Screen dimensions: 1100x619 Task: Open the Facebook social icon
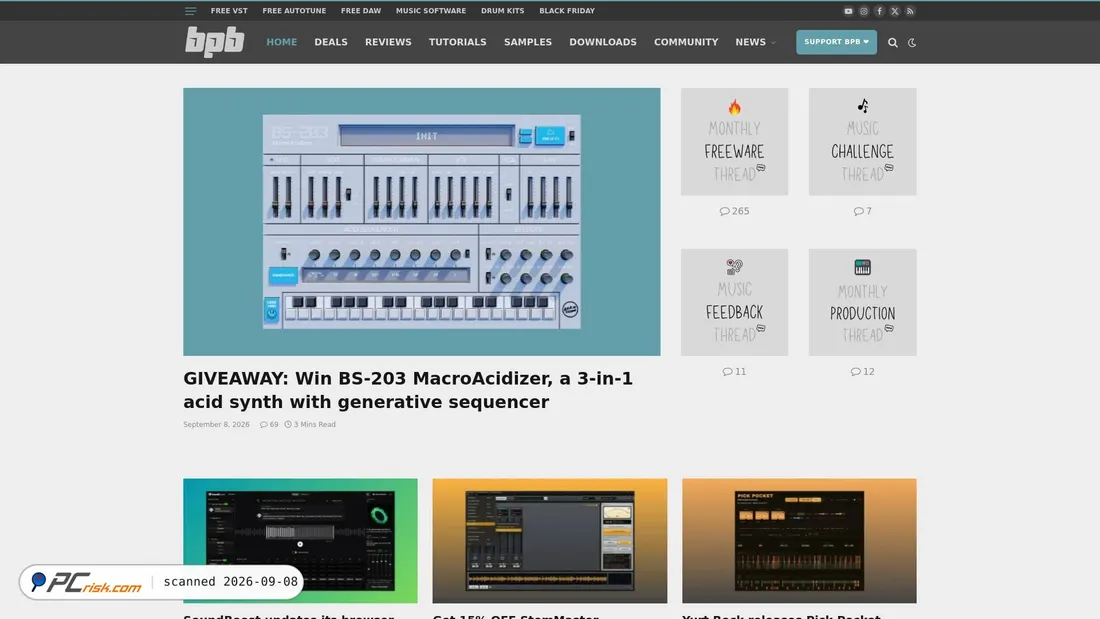(x=879, y=11)
